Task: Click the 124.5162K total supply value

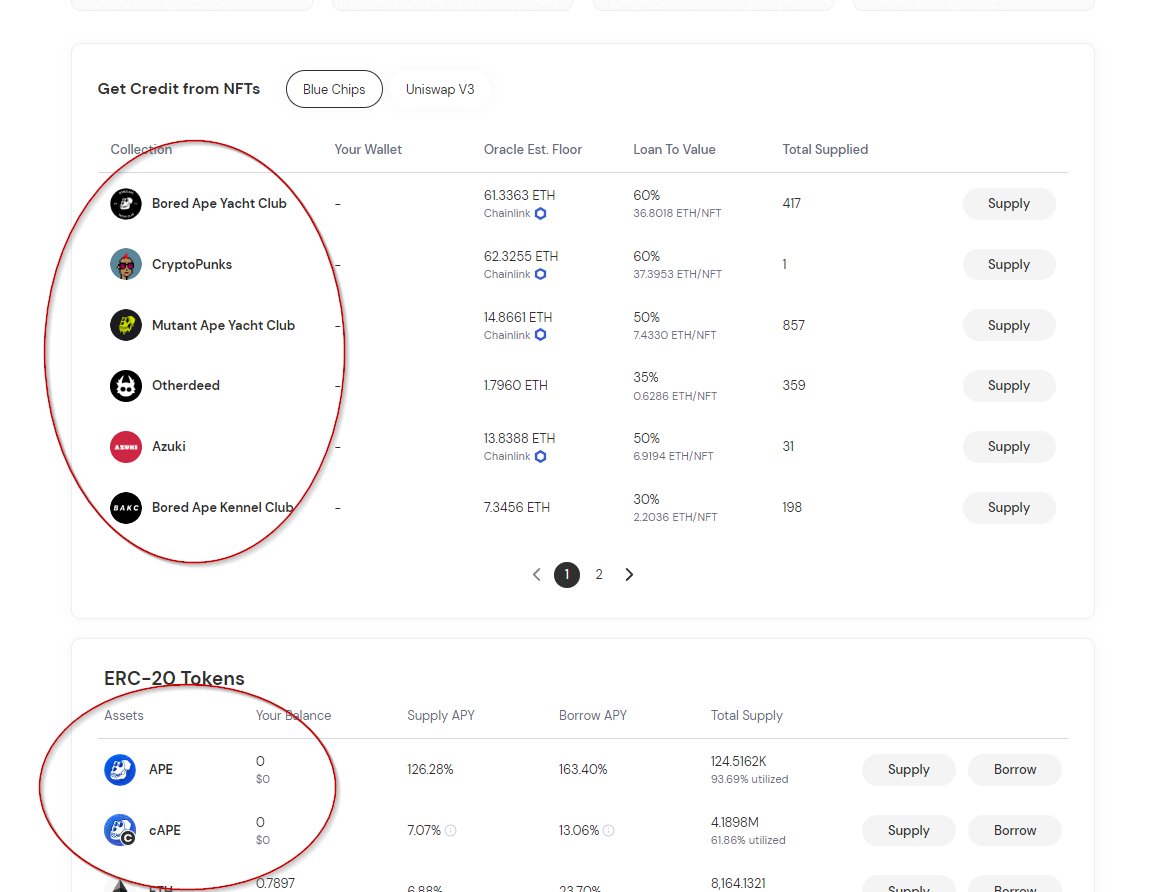Action: click(739, 761)
